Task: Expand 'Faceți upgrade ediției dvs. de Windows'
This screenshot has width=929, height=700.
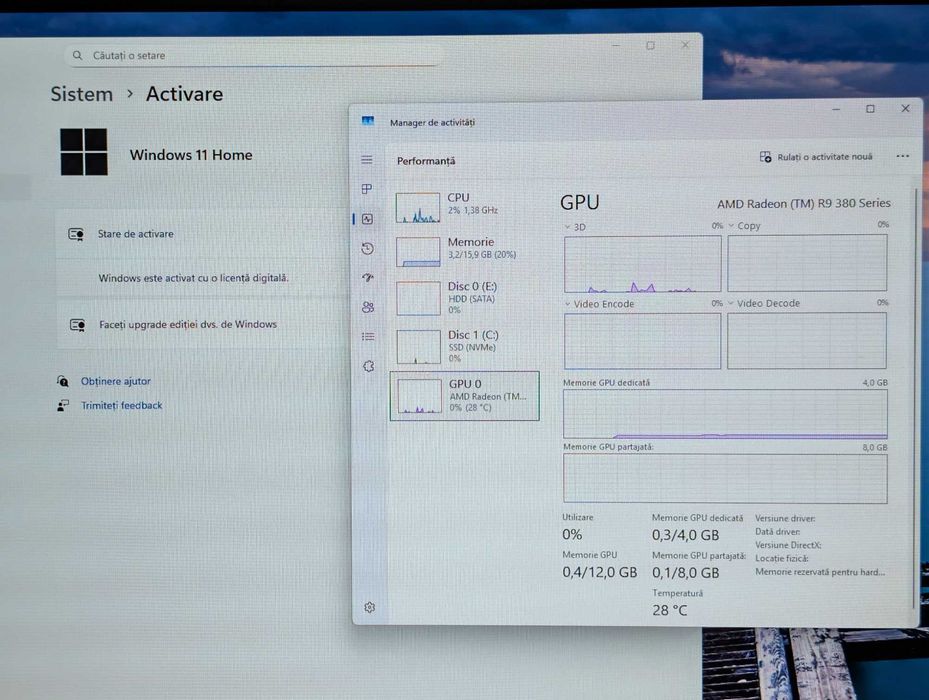Action: [x=201, y=325]
